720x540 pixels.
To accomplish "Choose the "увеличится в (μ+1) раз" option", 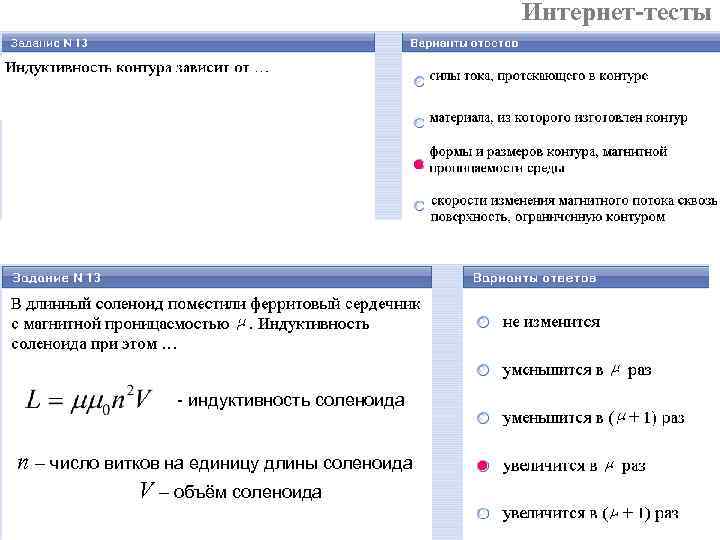I will click(483, 513).
